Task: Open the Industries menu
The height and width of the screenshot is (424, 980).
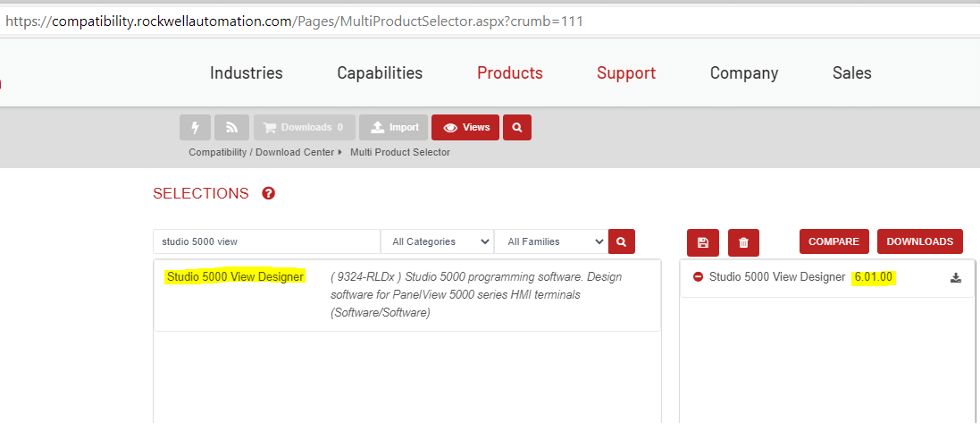Action: pyautogui.click(x=246, y=73)
